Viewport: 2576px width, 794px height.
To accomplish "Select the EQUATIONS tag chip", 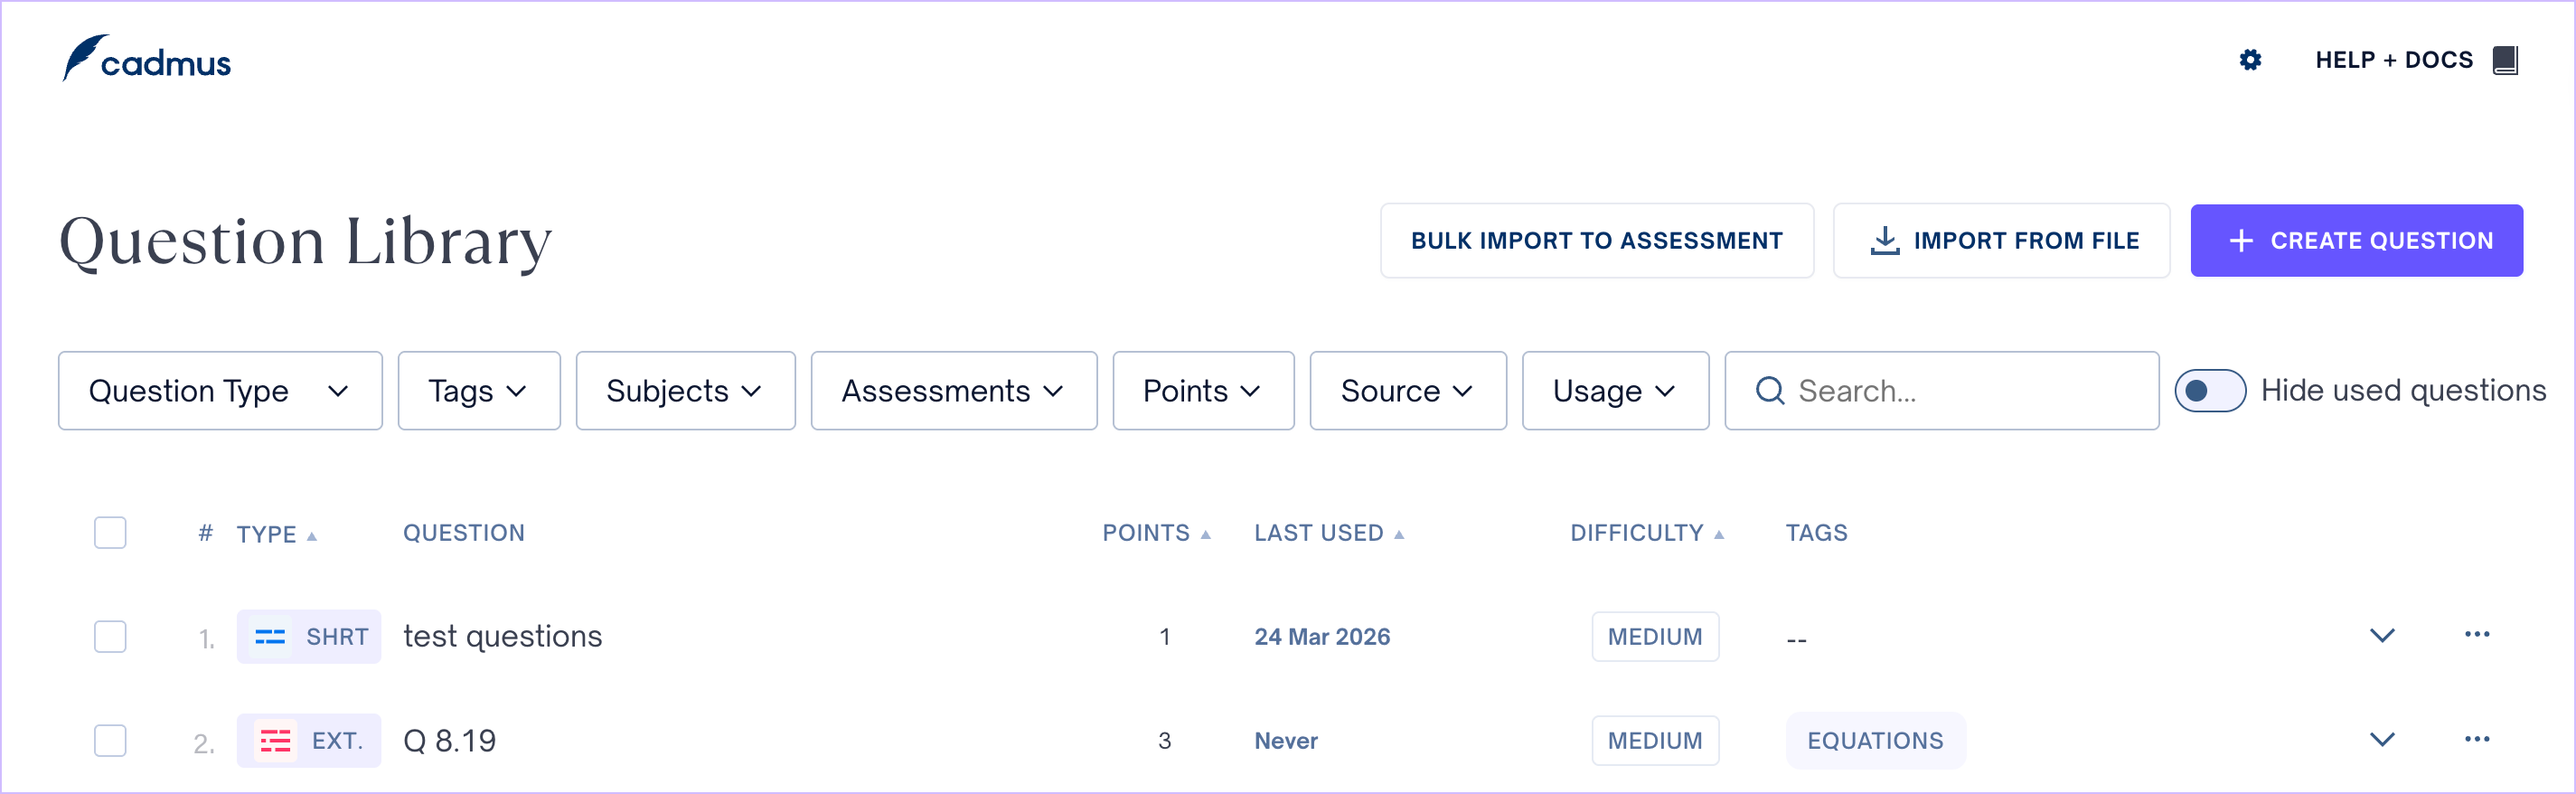I will pyautogui.click(x=1874, y=741).
